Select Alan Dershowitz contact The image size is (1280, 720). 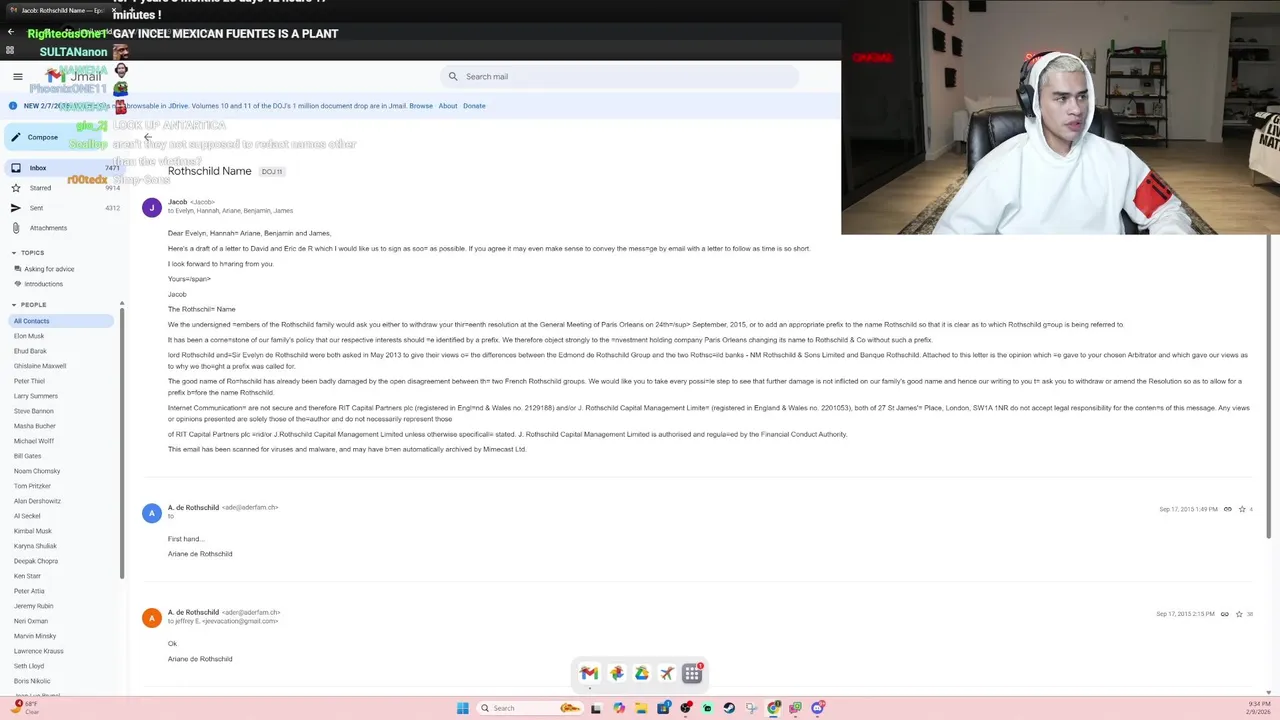(x=37, y=501)
